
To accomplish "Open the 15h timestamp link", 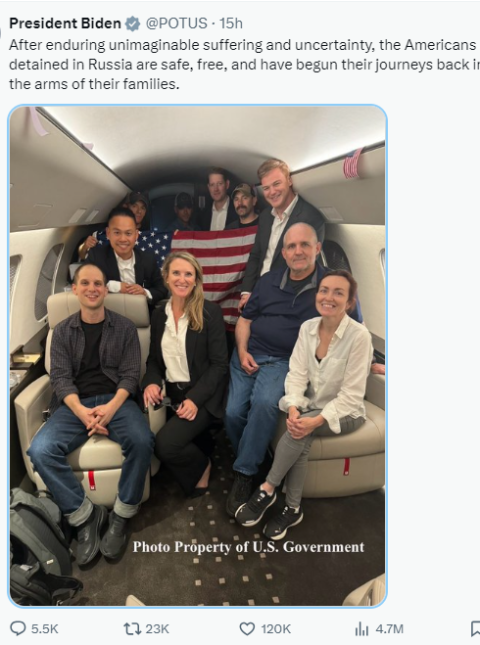I will tap(231, 23).
